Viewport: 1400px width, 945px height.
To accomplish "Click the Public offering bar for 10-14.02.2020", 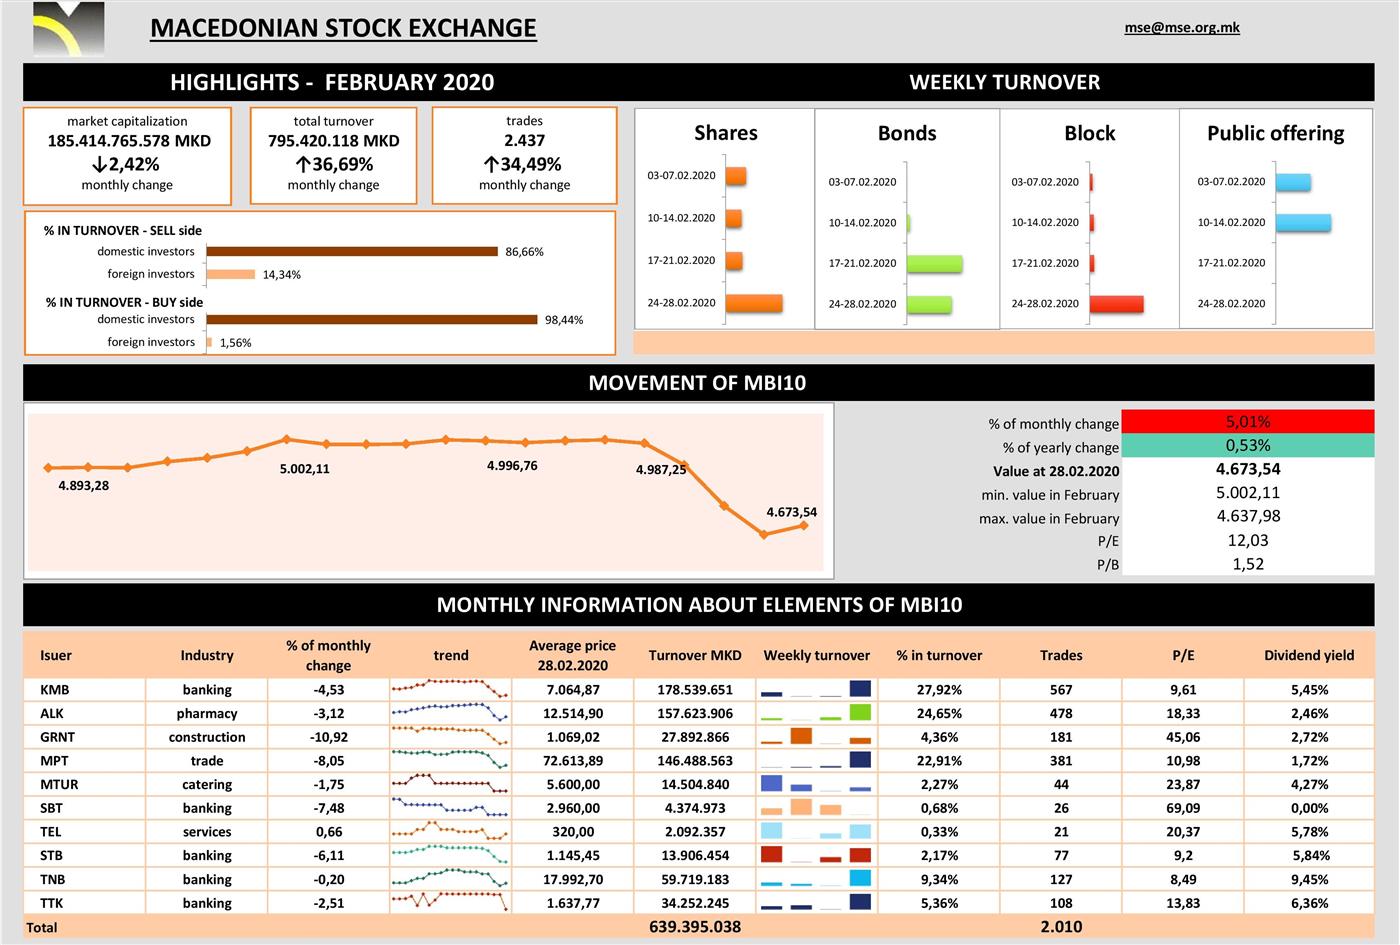I will coord(1303,223).
